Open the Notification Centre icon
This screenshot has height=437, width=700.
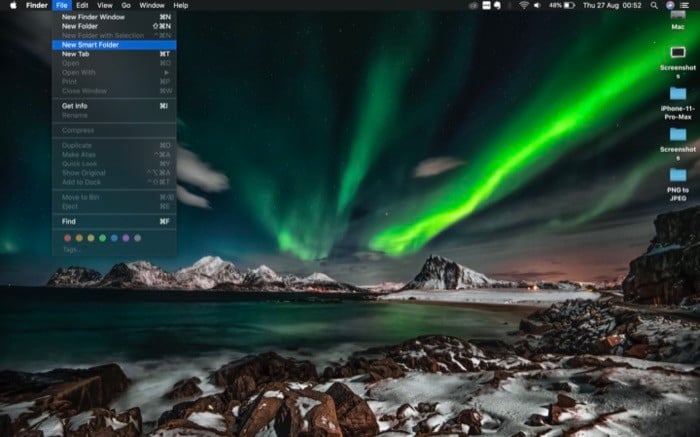tap(684, 5)
